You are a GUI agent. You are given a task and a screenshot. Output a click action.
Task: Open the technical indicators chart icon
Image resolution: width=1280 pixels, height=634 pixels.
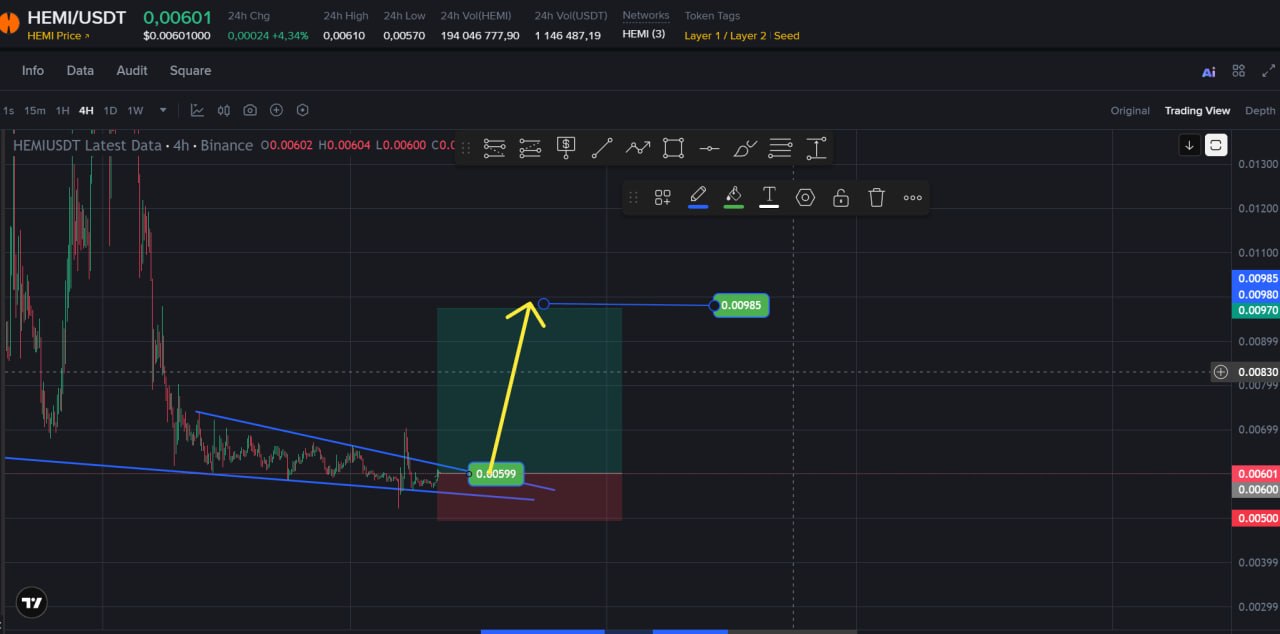click(197, 110)
